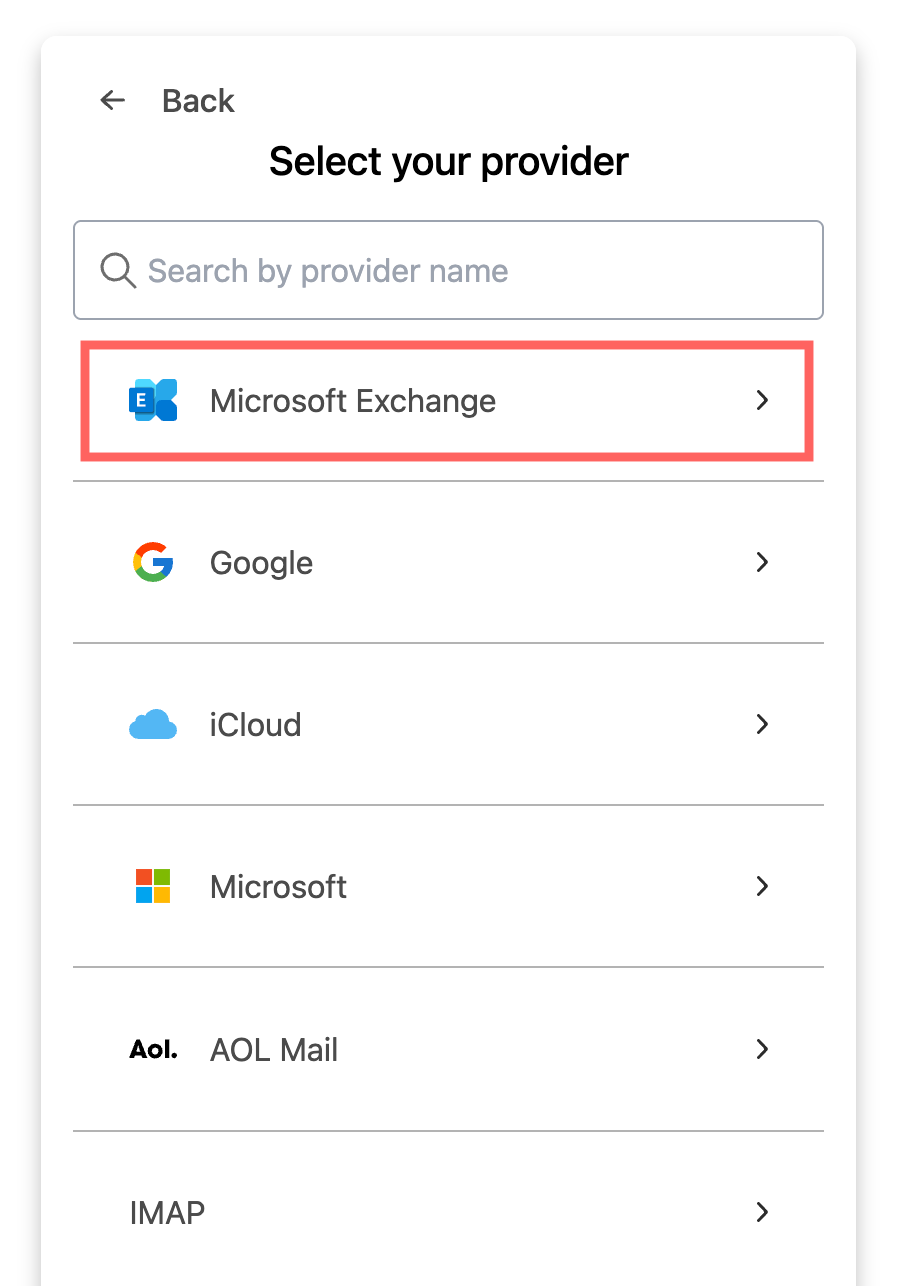Select the IMAP option

(448, 1212)
